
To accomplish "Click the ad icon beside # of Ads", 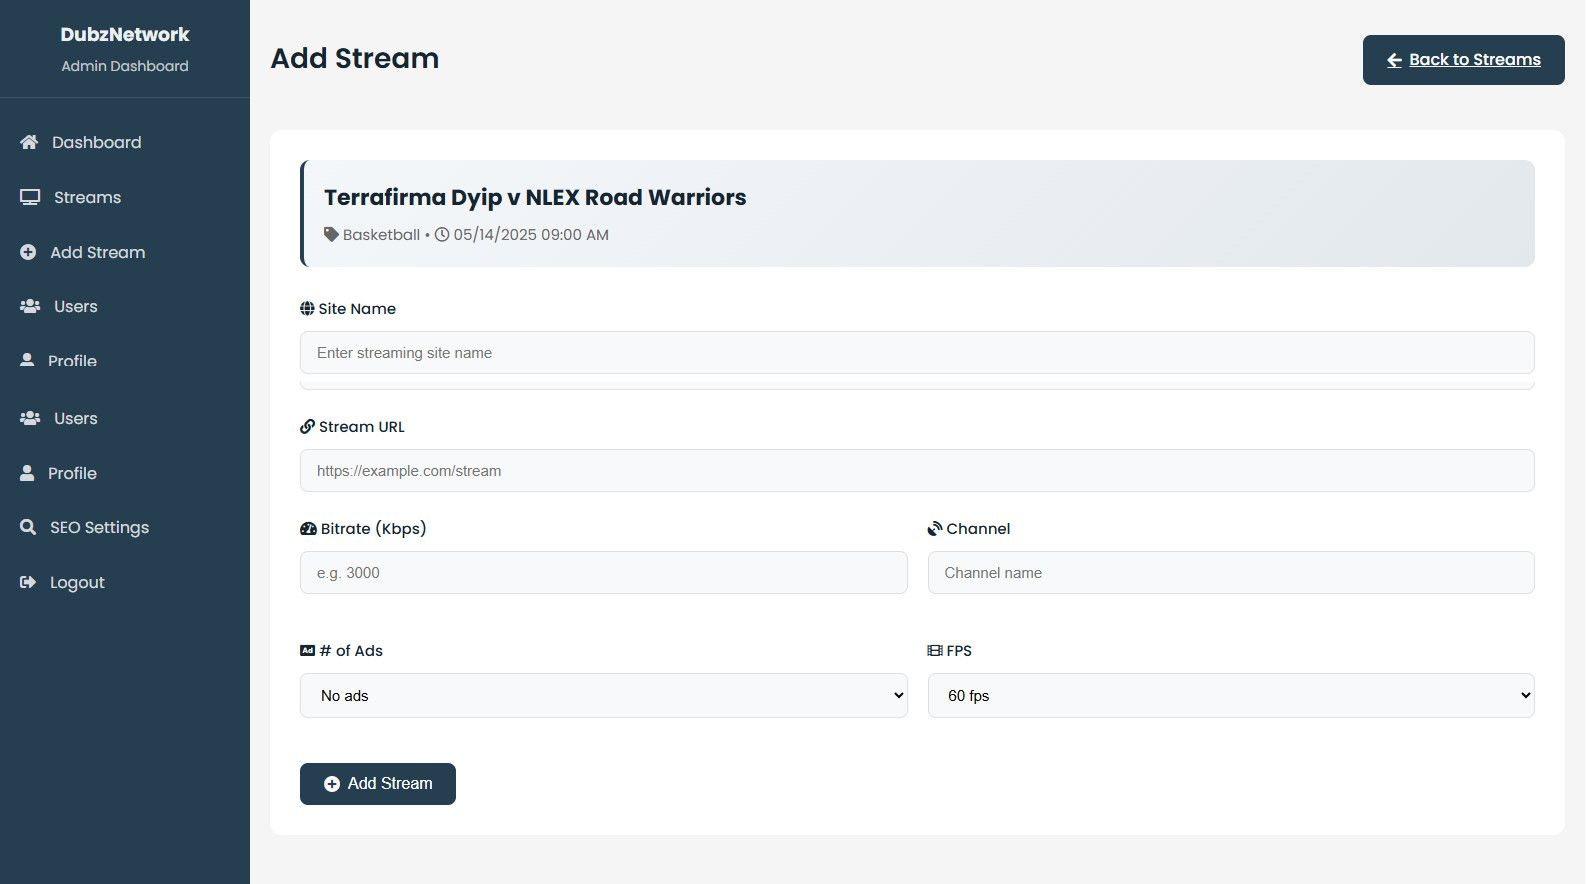I will (x=307, y=650).
